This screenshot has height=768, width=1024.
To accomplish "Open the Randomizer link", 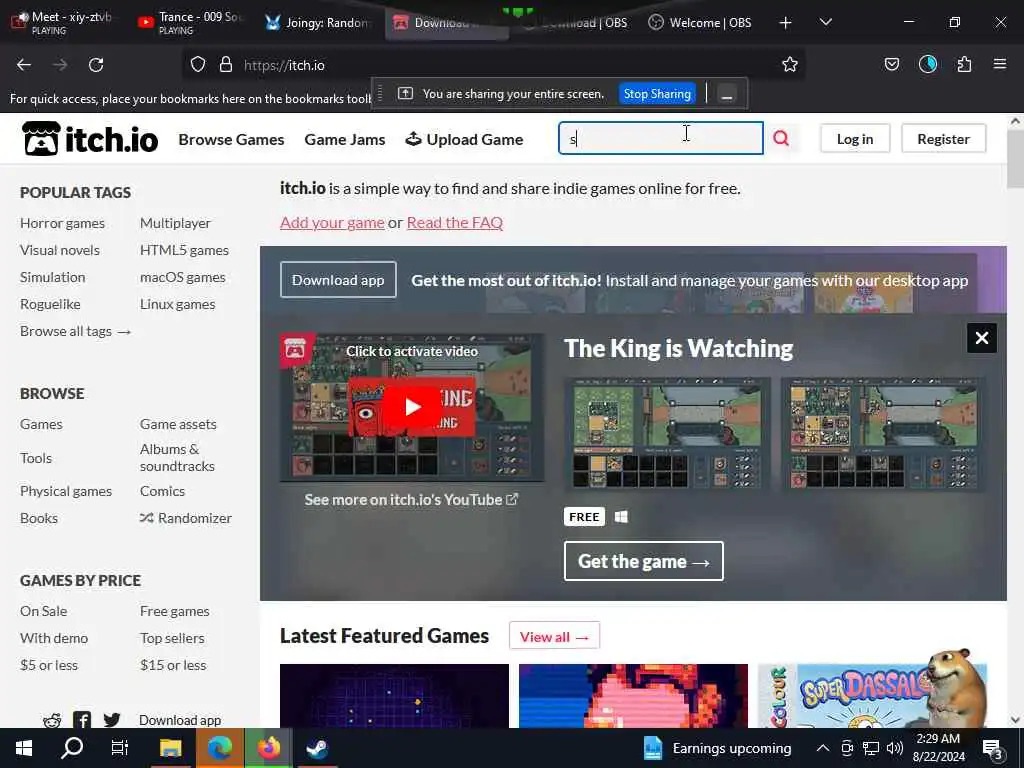I will 185,518.
